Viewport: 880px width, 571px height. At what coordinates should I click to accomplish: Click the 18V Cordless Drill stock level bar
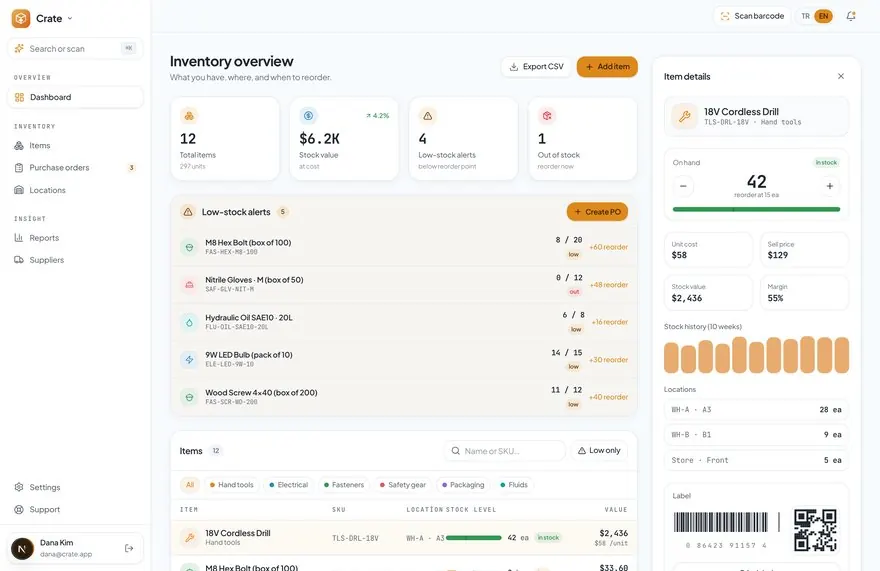click(474, 538)
